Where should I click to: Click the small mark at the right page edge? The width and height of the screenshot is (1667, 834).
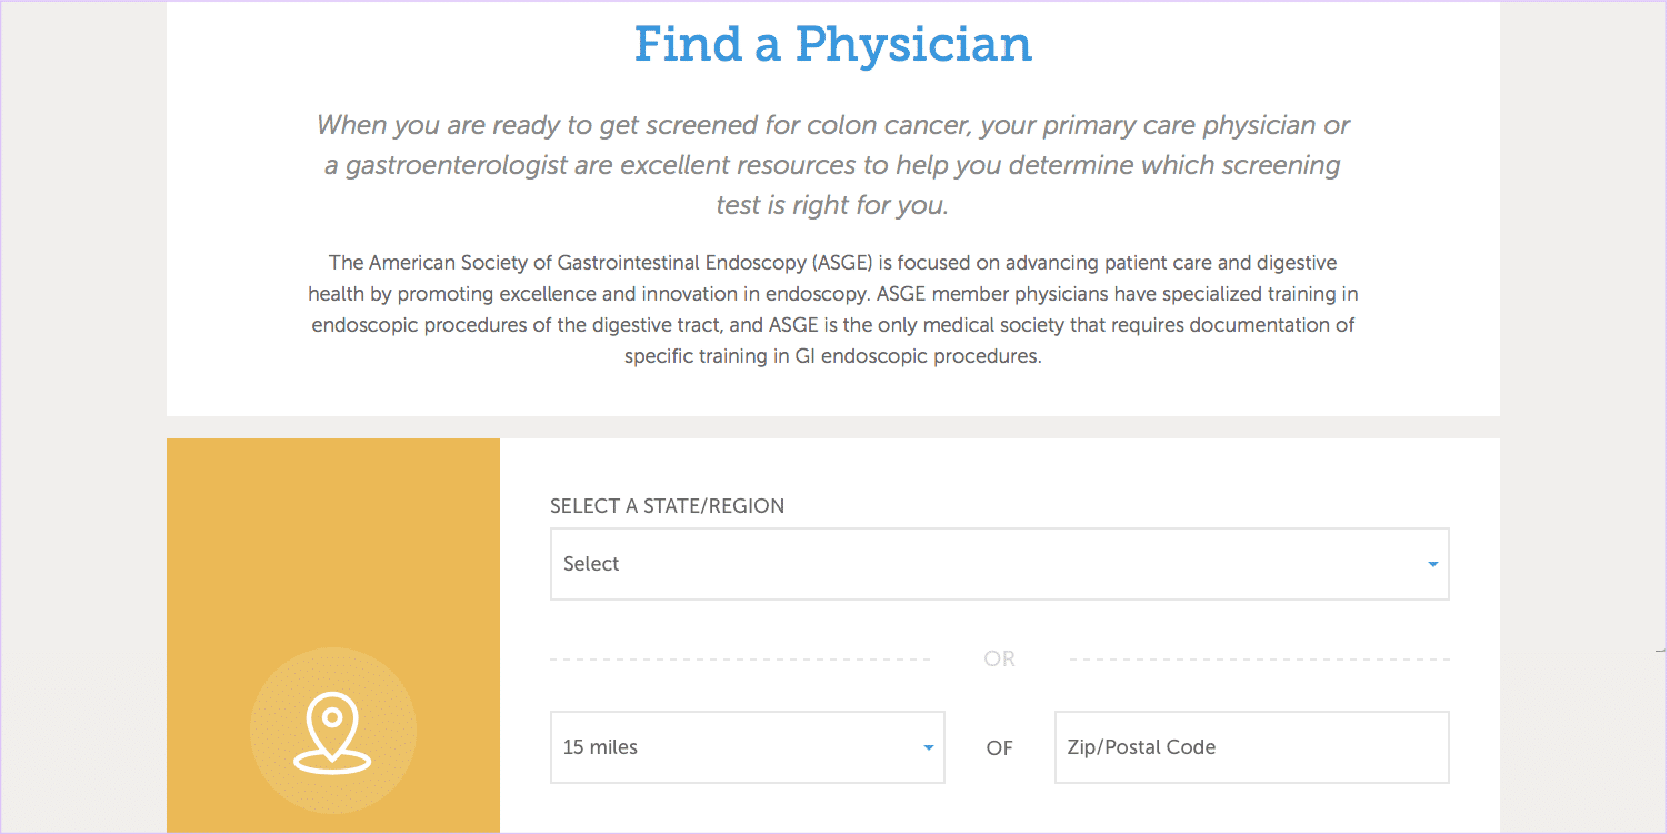point(1660,651)
